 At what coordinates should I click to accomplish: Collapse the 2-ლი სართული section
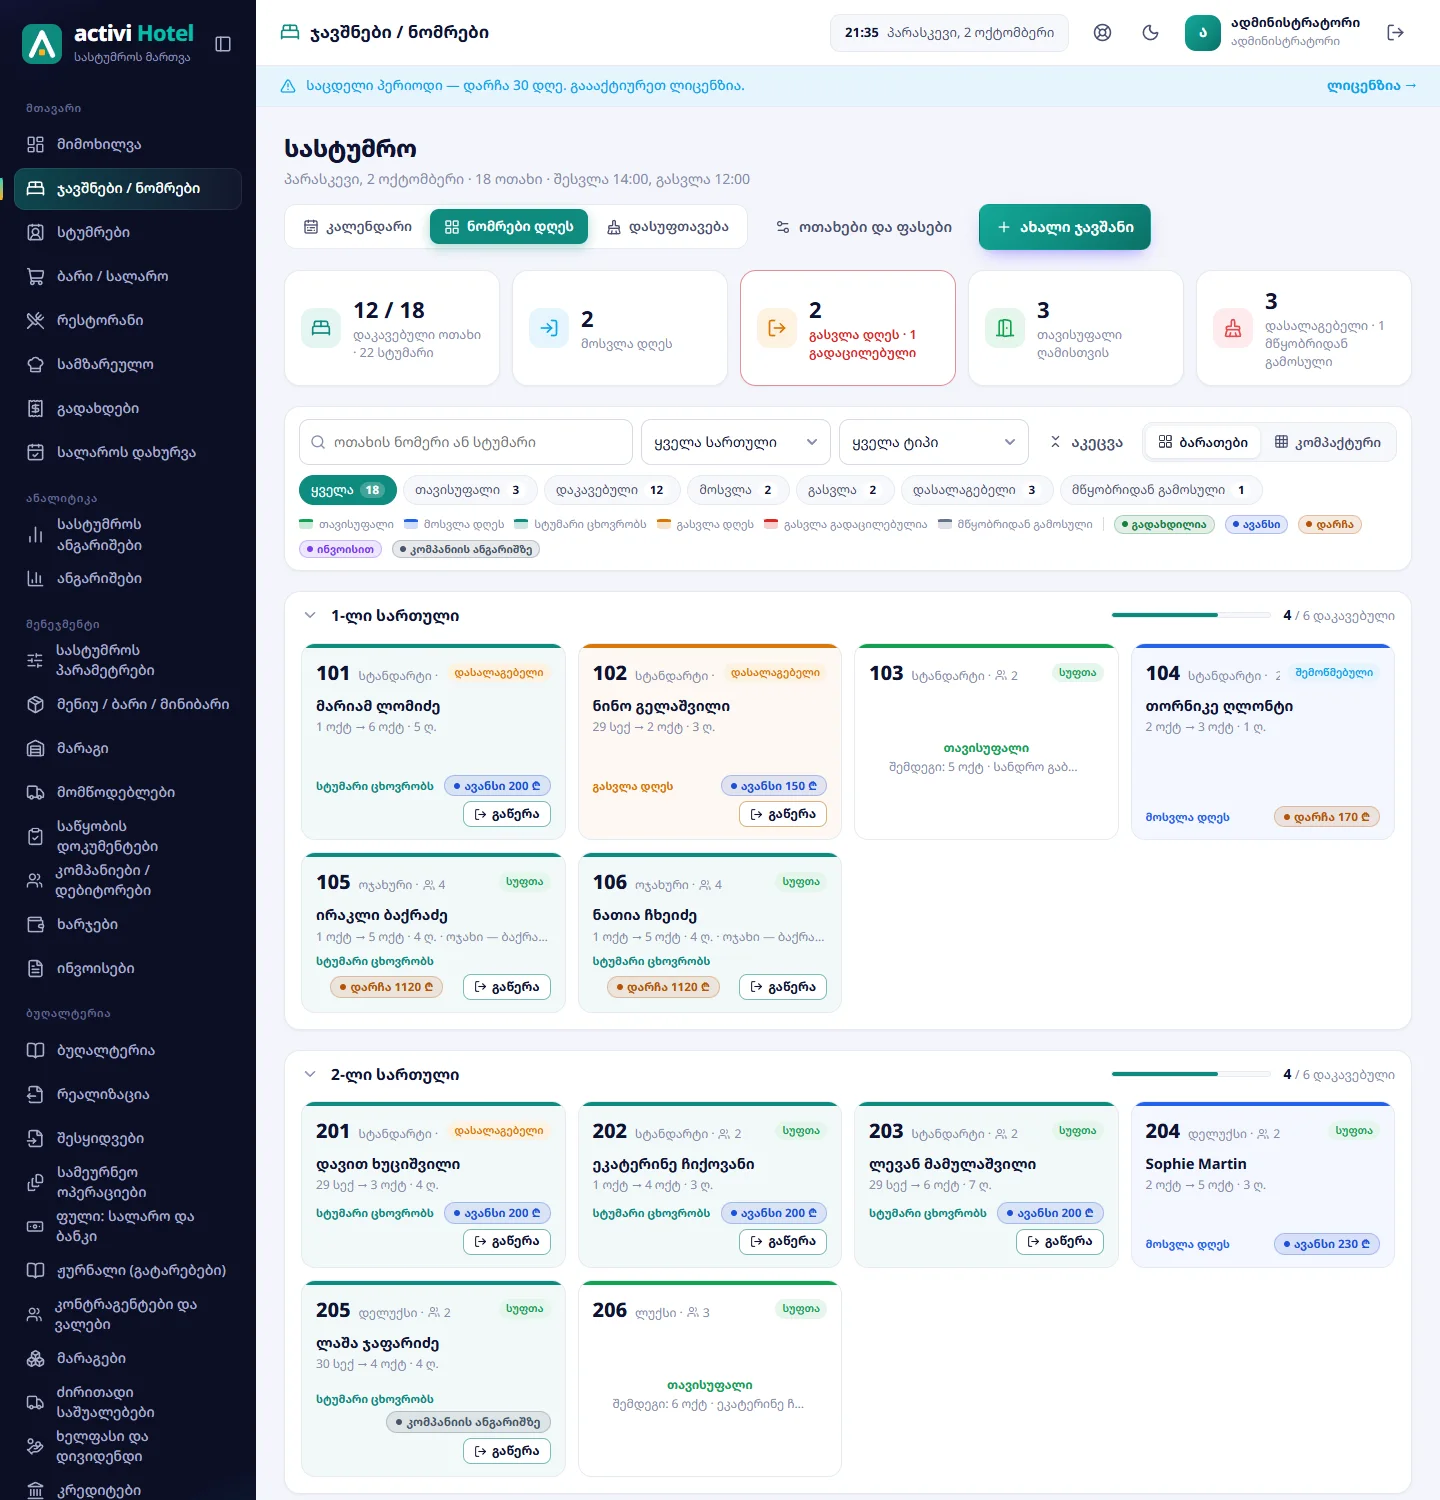click(310, 1074)
